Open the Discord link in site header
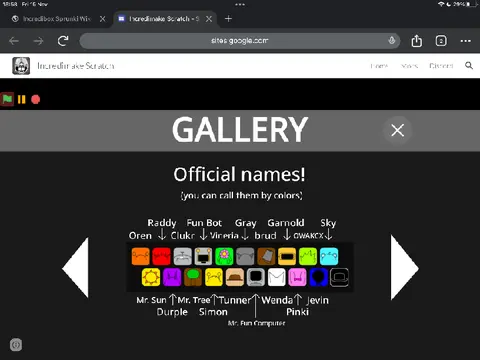Image resolution: width=480 pixels, height=360 pixels. point(441,66)
